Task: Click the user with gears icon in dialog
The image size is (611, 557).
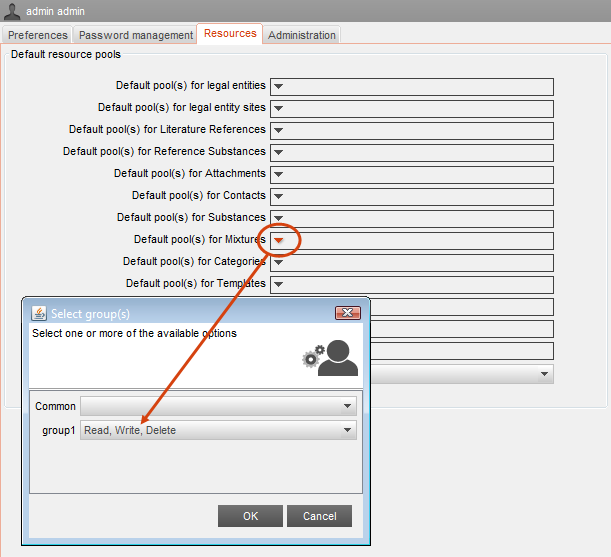Action: pos(330,358)
